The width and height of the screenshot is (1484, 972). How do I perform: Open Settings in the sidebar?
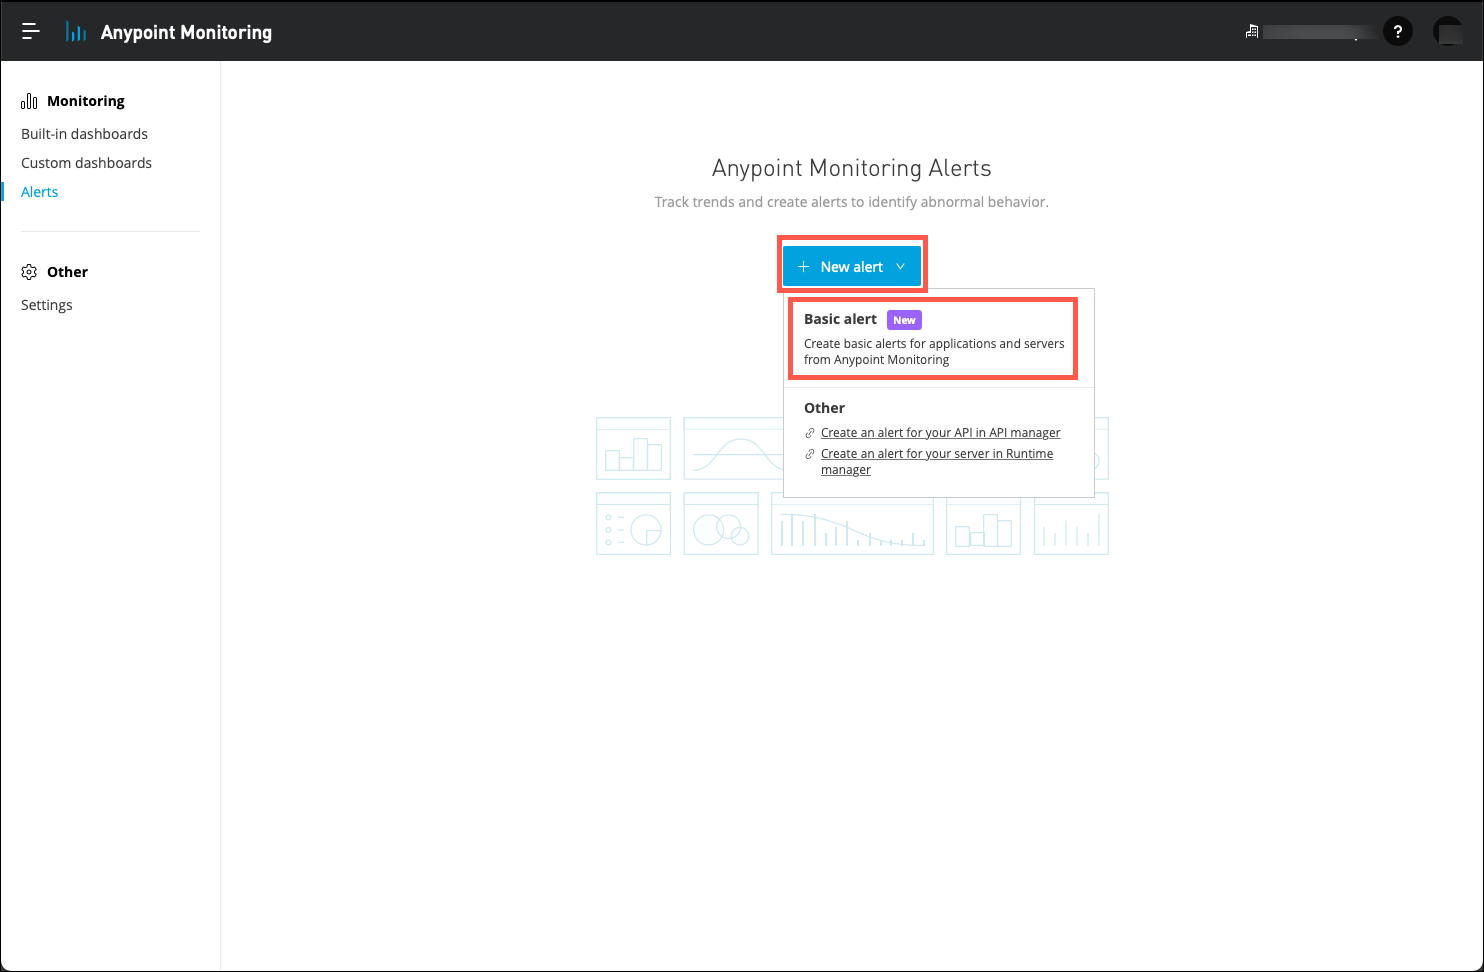[47, 305]
